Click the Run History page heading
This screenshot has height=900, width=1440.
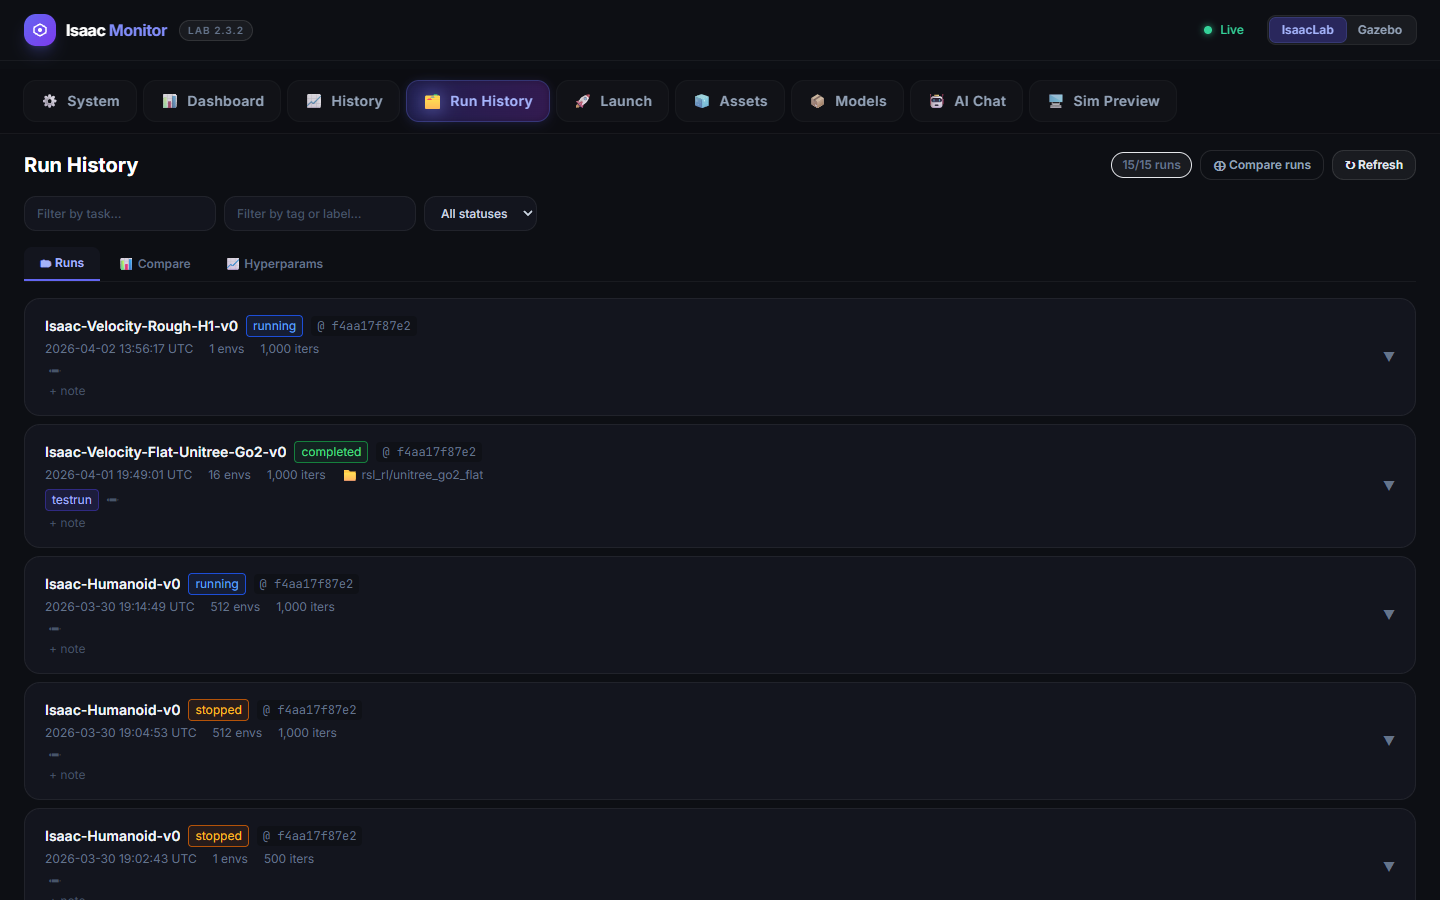pos(81,165)
